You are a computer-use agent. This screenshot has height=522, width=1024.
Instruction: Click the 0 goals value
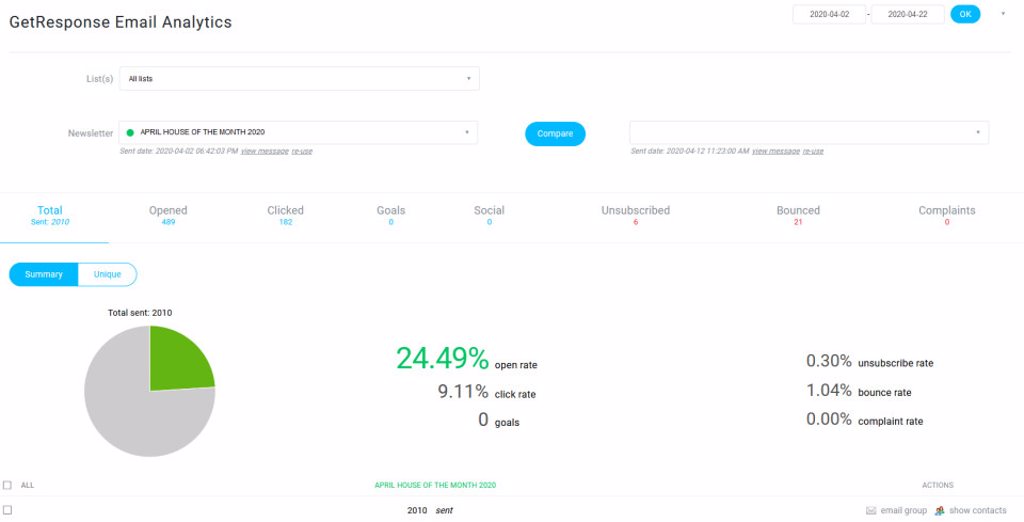[483, 419]
